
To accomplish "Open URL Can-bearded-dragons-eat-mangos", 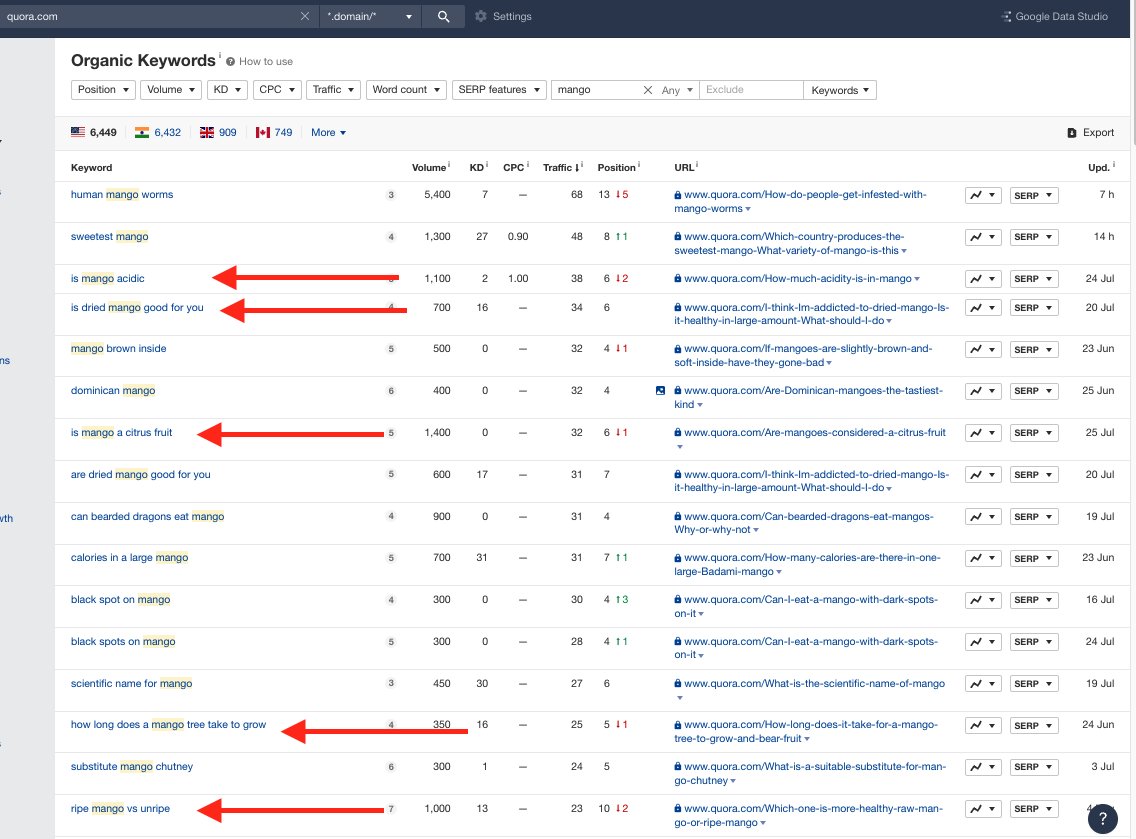I will tap(804, 523).
